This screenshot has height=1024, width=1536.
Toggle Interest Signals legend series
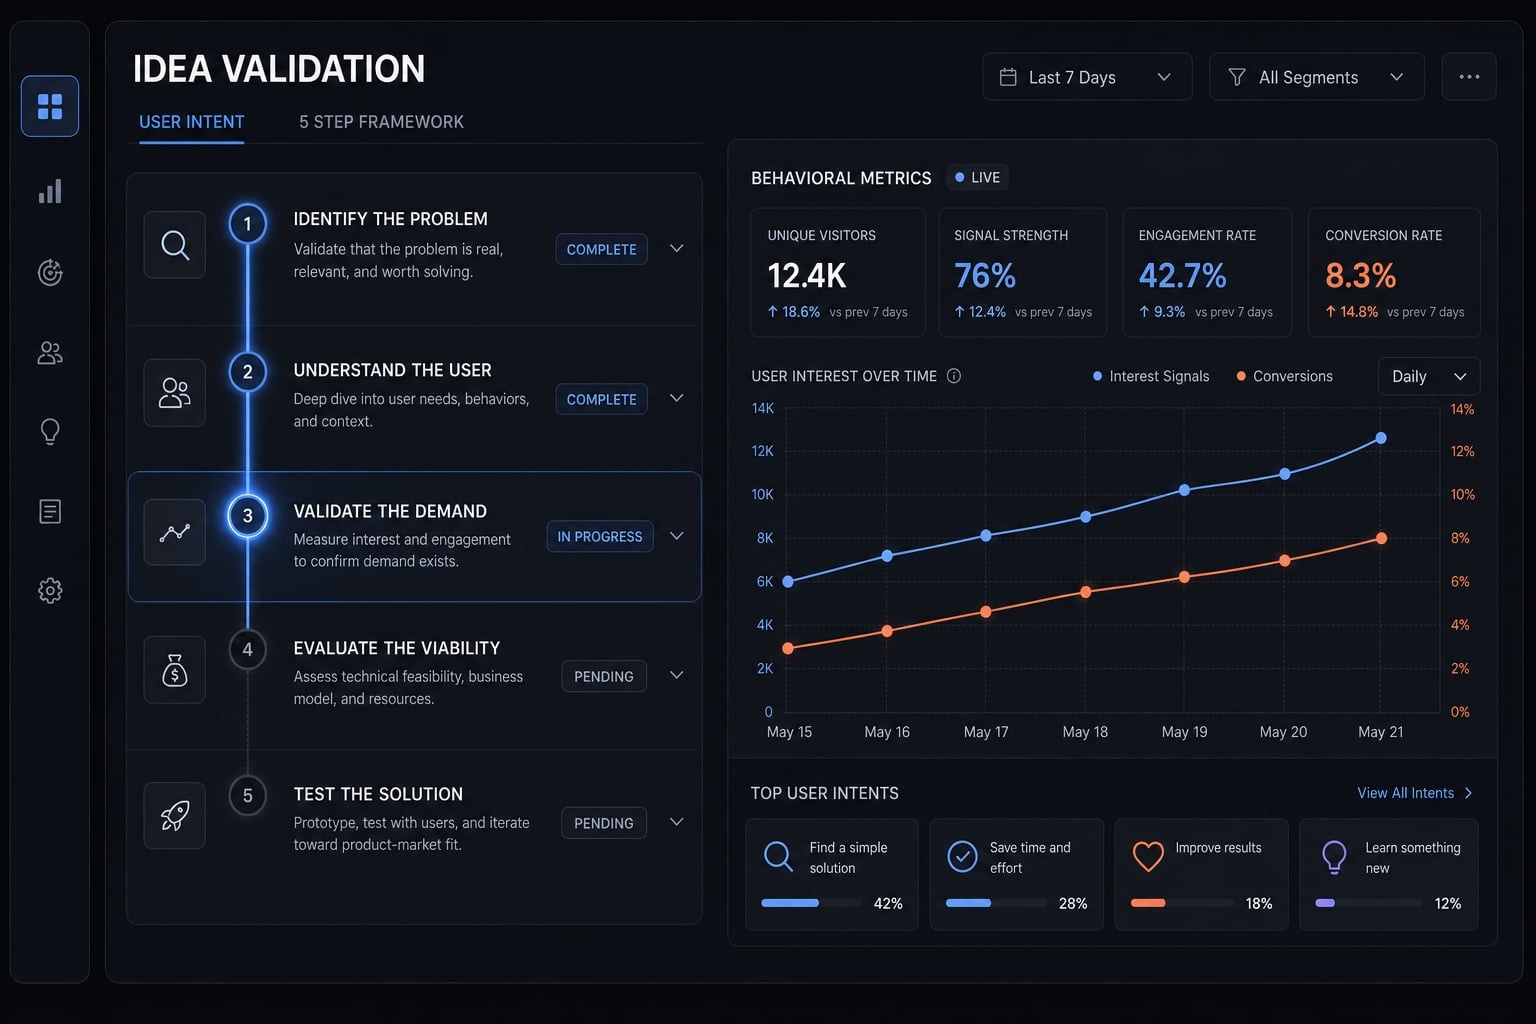click(1151, 376)
